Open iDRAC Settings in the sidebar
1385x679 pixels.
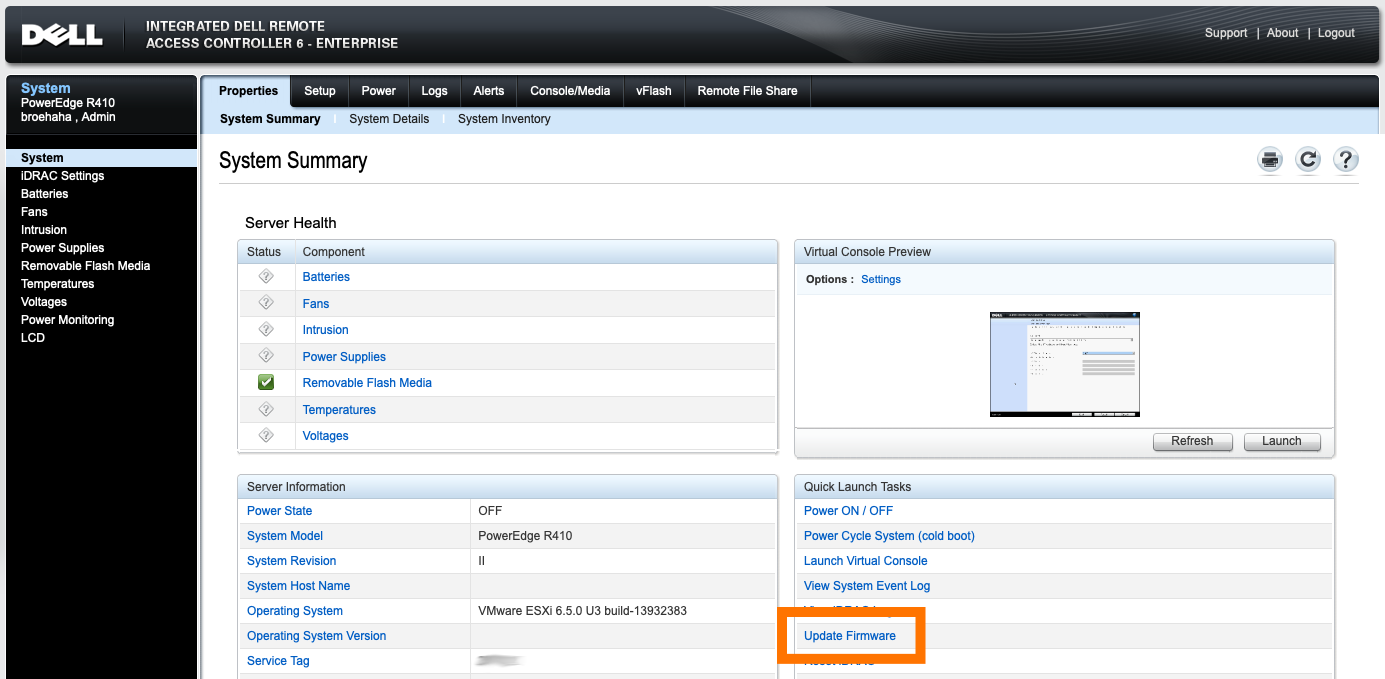pyautogui.click(x=63, y=176)
